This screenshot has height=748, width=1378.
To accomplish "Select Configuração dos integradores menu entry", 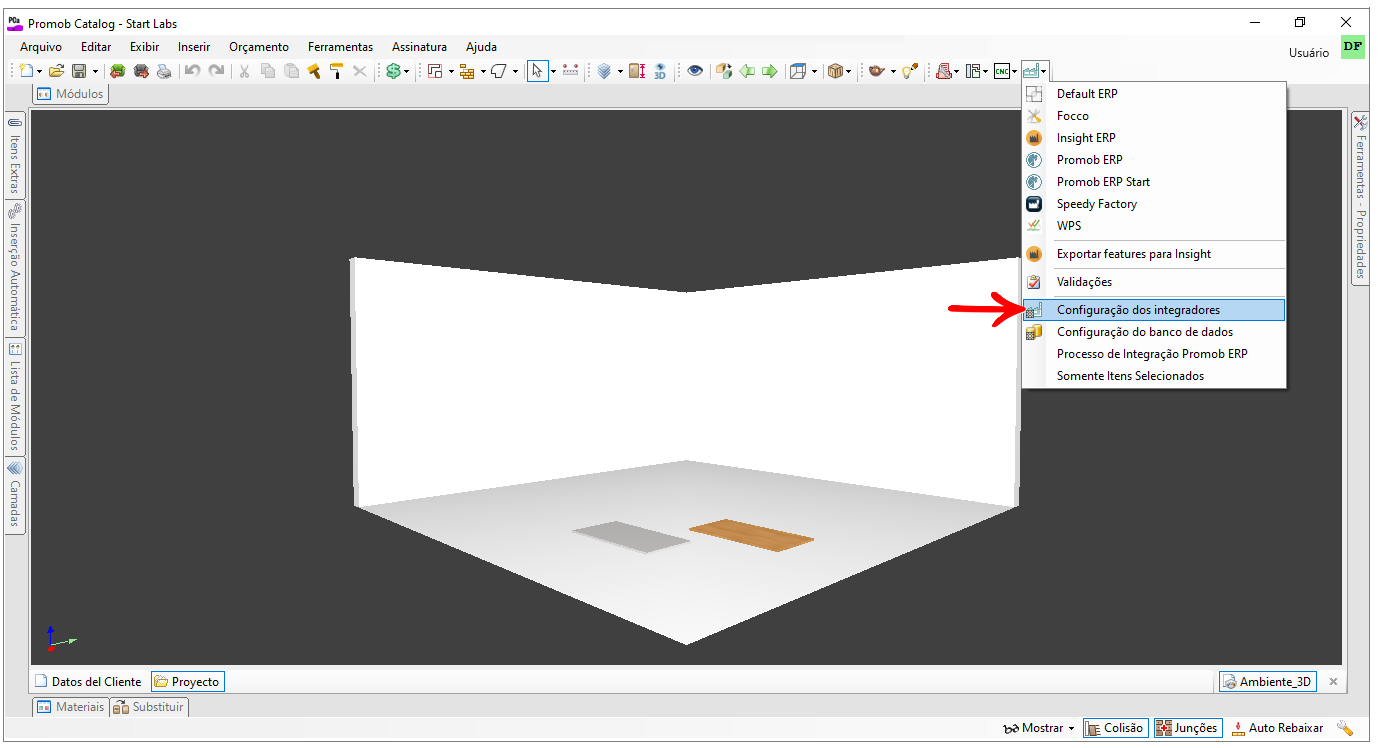I will [x=1153, y=310].
